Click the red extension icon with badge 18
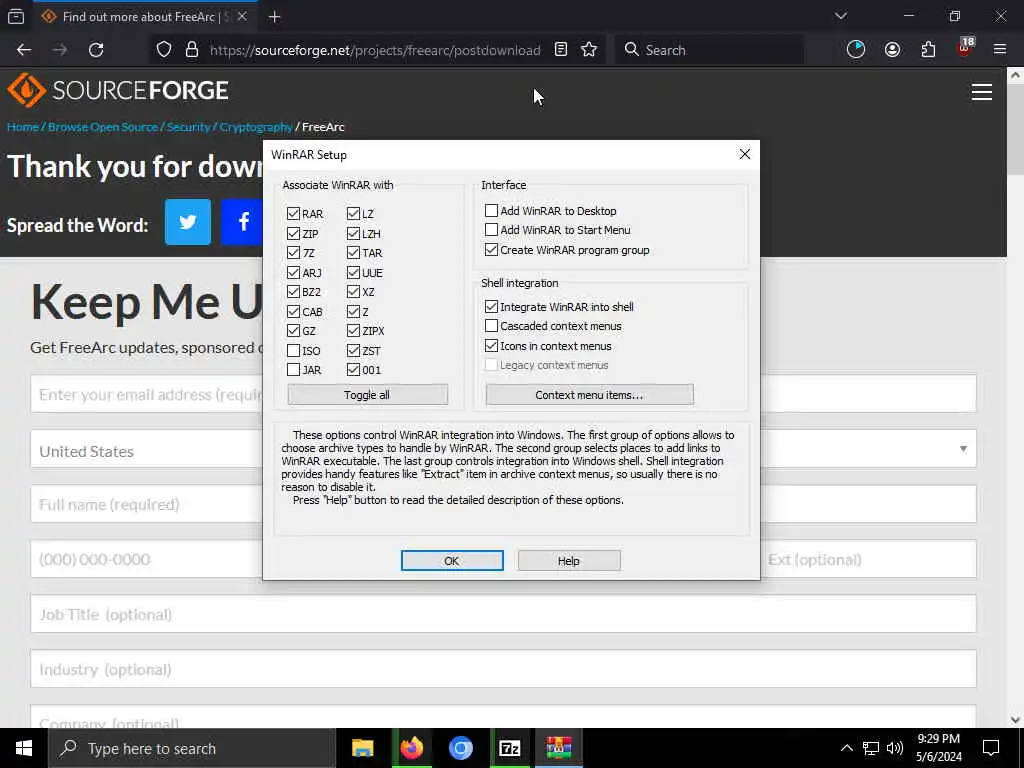The image size is (1024, 768). click(x=965, y=48)
